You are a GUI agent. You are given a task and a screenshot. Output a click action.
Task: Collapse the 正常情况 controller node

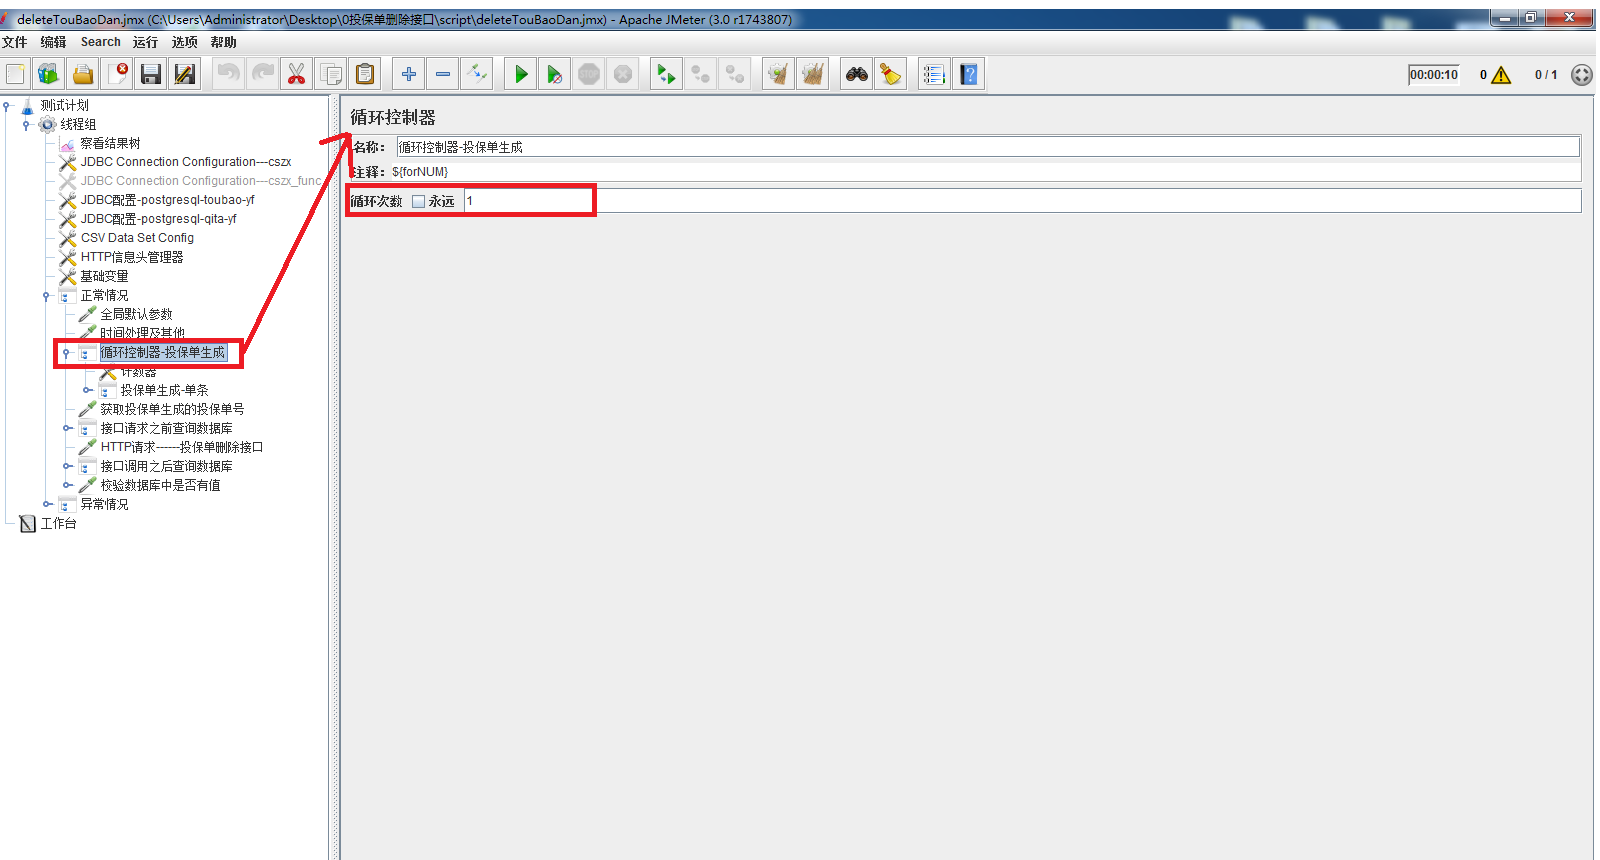46,296
